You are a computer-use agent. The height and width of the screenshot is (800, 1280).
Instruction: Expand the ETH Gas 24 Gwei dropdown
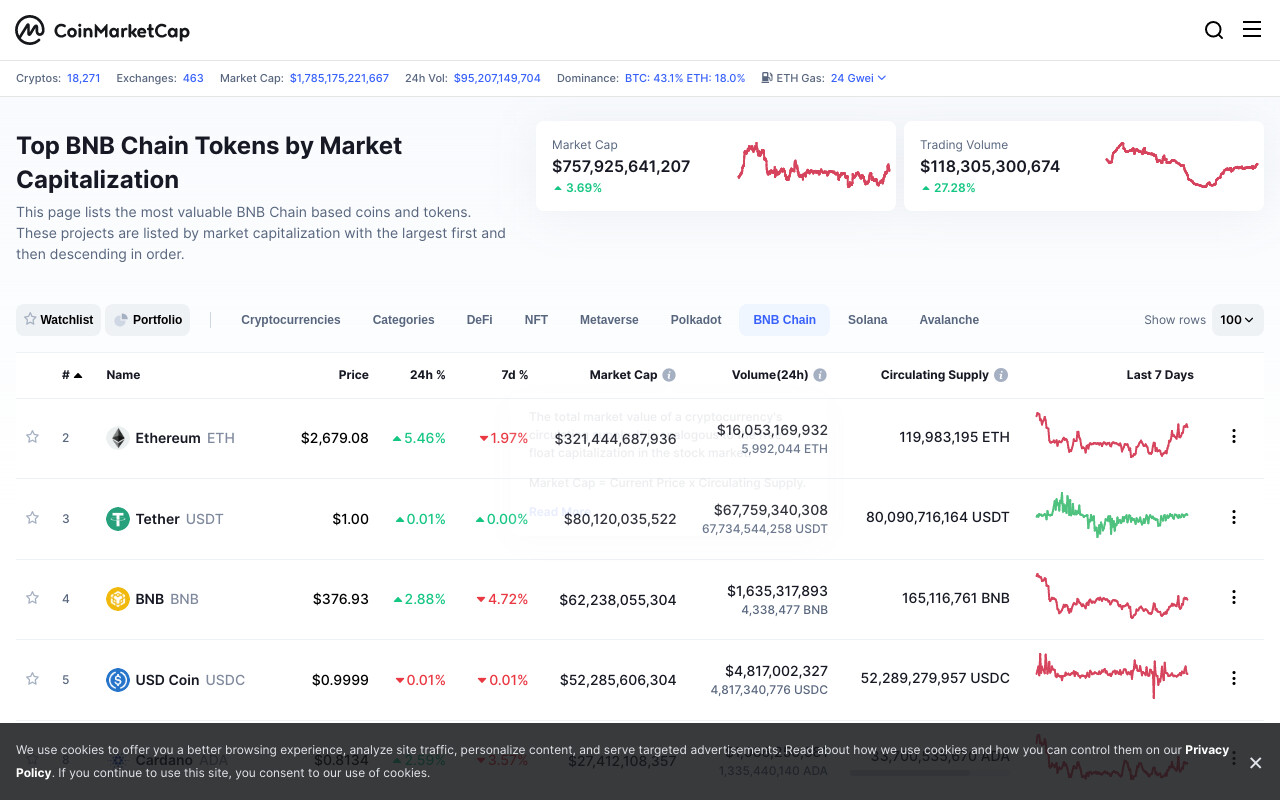[858, 78]
